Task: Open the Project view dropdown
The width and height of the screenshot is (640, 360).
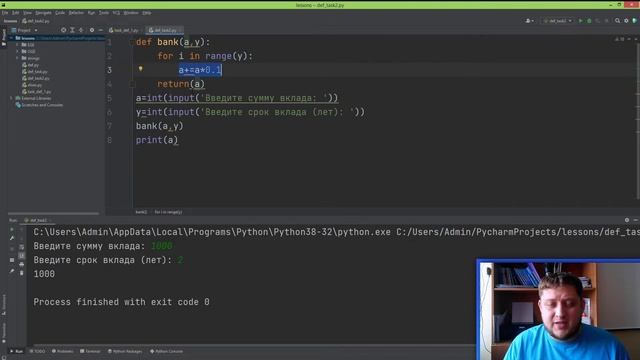Action: pos(24,30)
